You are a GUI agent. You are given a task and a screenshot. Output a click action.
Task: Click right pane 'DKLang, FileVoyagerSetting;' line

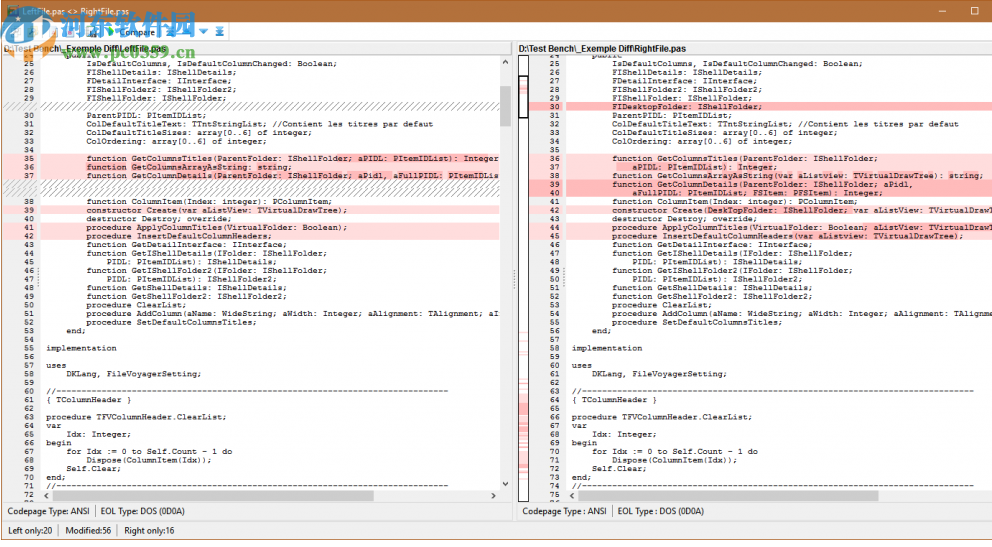pos(659,374)
